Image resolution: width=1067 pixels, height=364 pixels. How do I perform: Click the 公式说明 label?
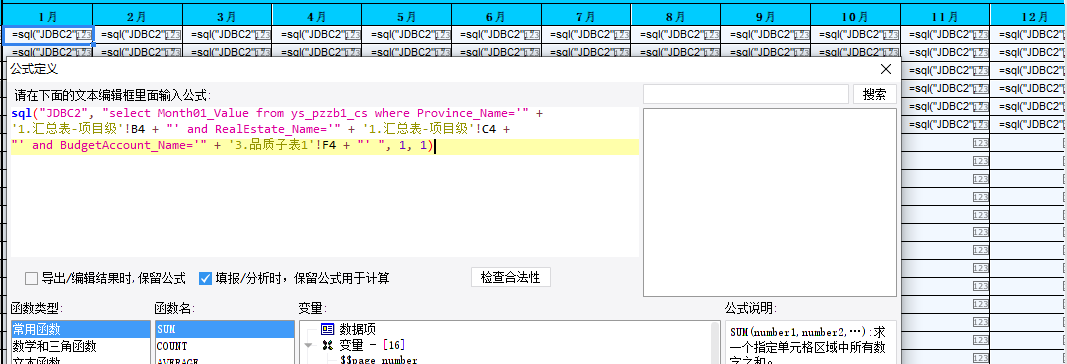tap(751, 309)
